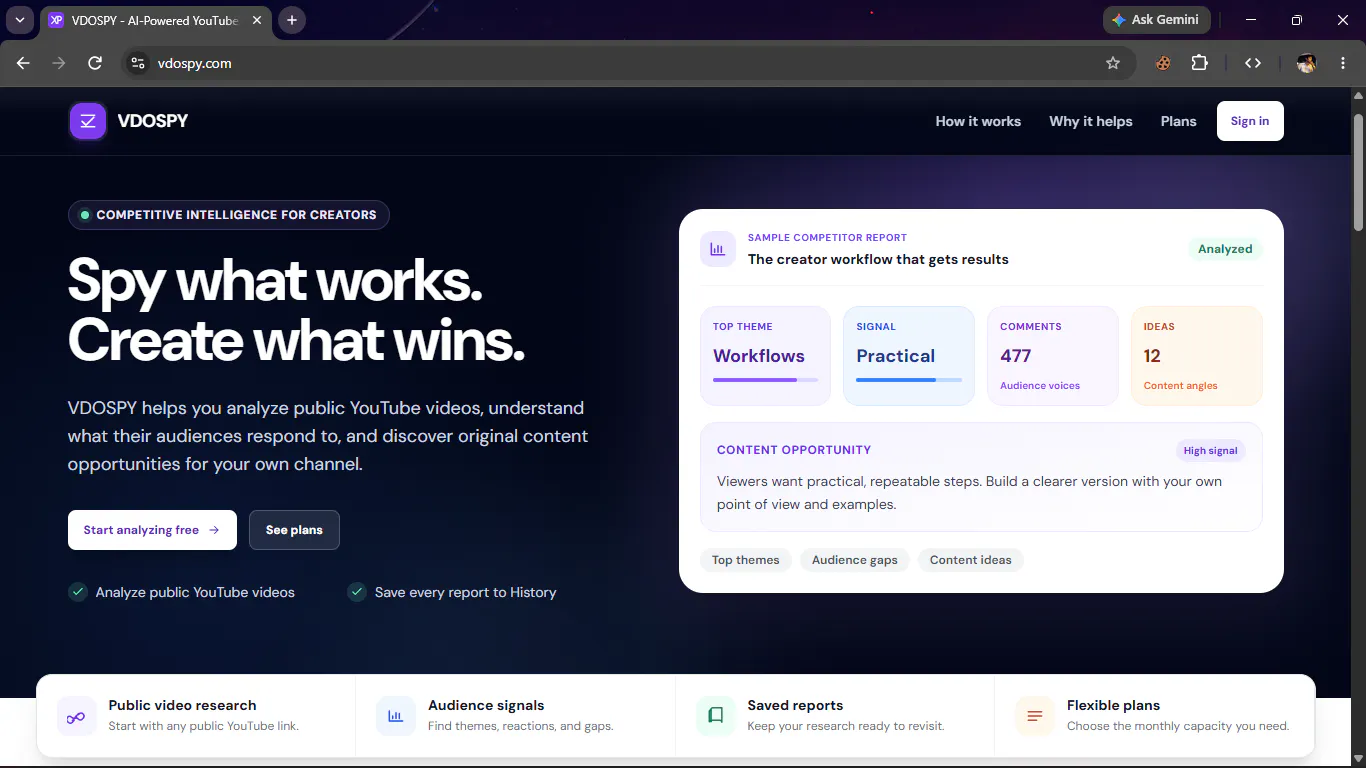Click the code brackets toolbar icon
The height and width of the screenshot is (768, 1366).
click(1253, 63)
